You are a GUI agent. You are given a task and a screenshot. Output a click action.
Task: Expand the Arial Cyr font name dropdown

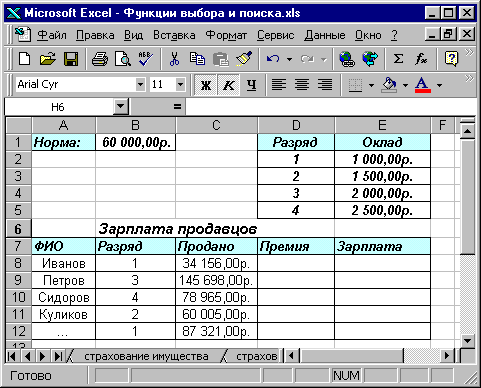[x=141, y=84]
